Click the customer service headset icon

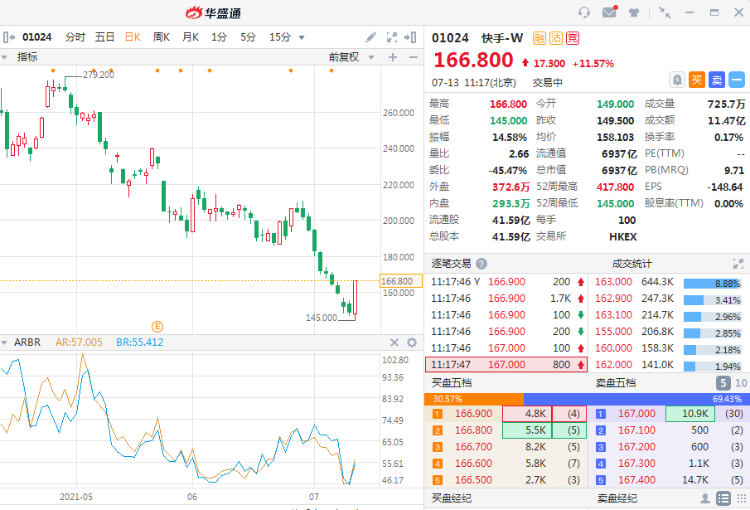tap(584, 12)
